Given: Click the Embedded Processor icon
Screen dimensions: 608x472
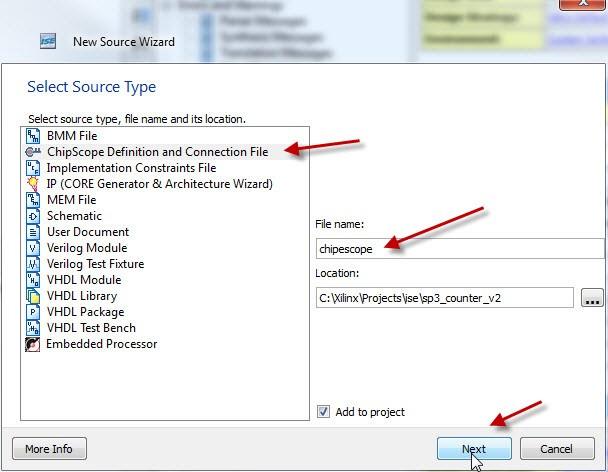Looking at the screenshot, I should click(x=33, y=344).
